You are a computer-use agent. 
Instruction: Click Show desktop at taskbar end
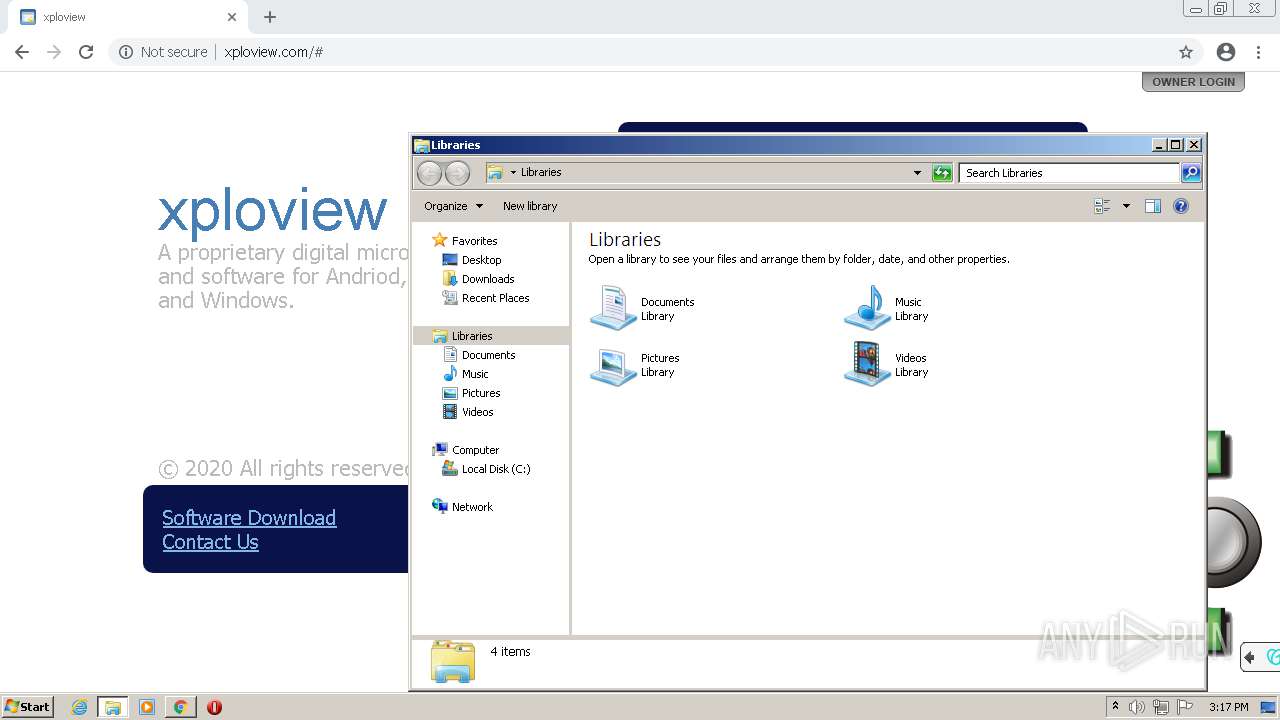[1269, 707]
